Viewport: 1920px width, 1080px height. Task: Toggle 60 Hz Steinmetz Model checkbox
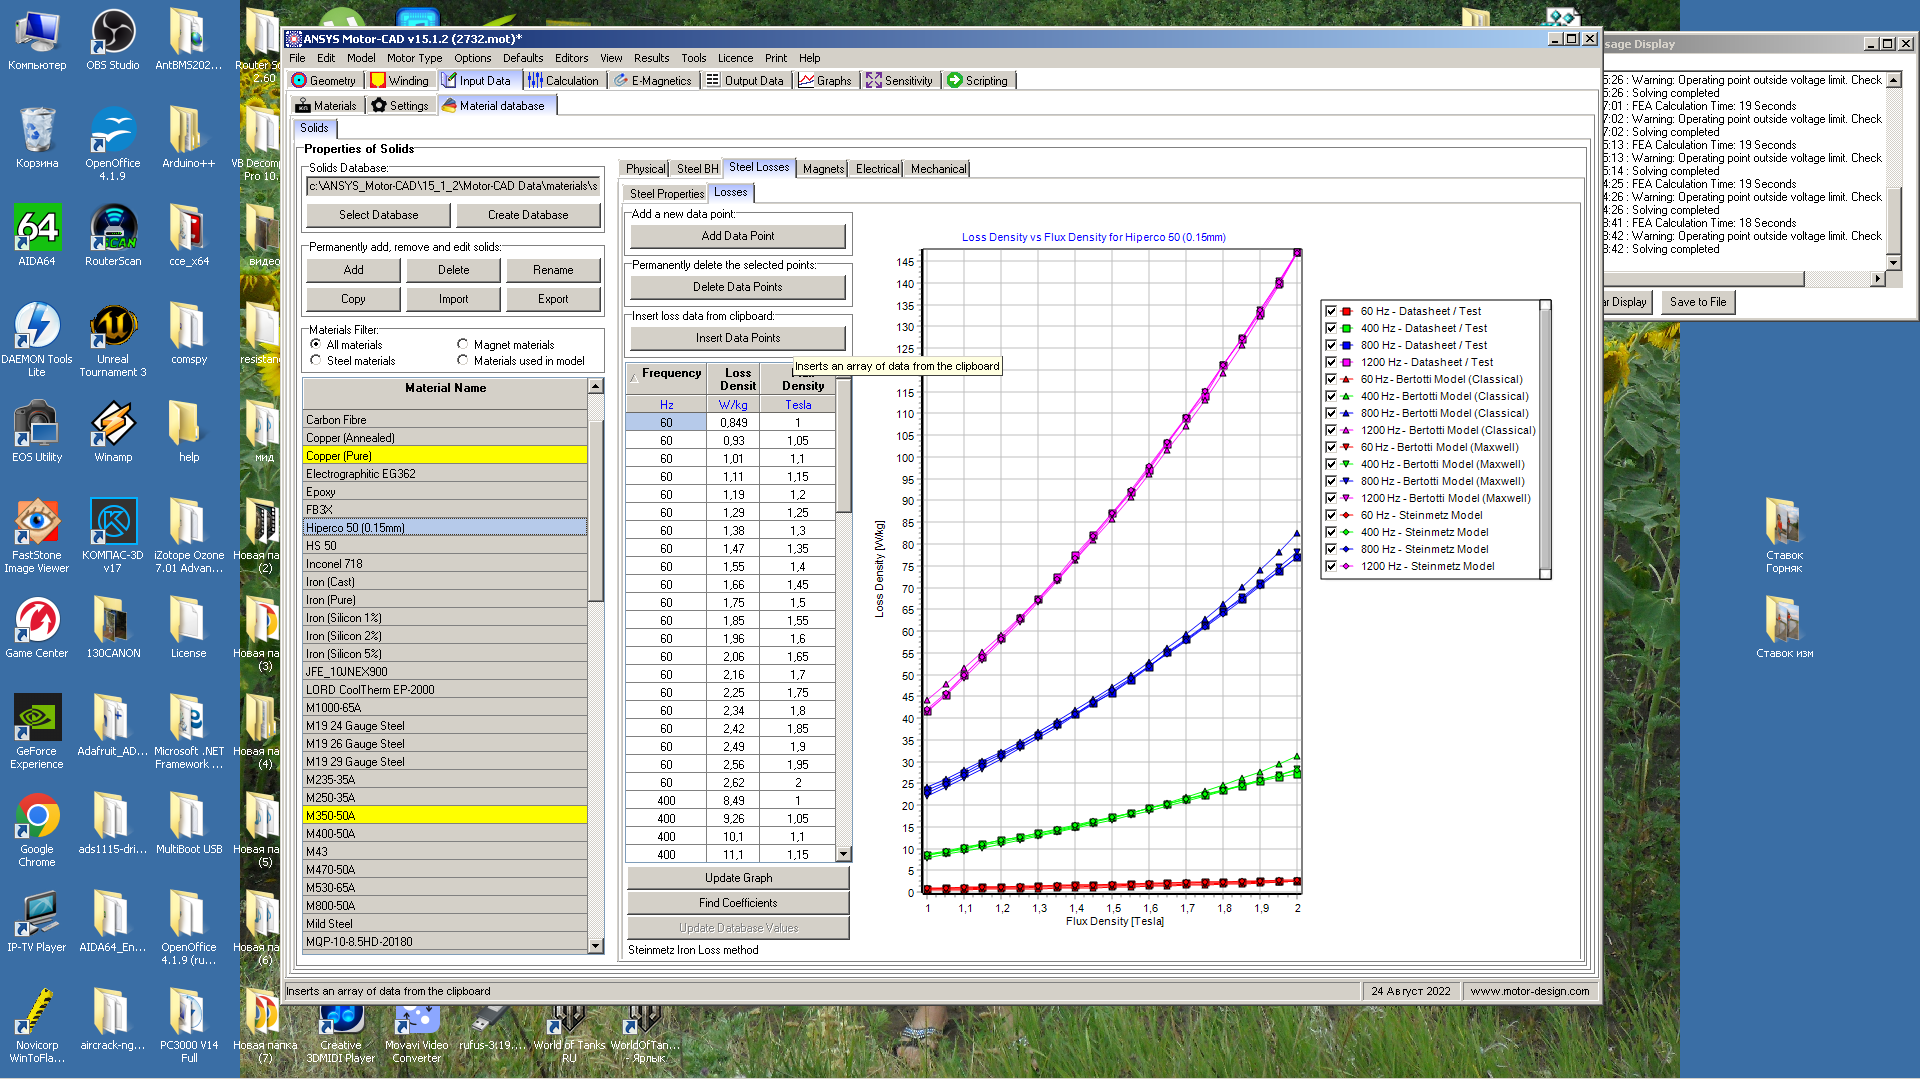(x=1331, y=515)
